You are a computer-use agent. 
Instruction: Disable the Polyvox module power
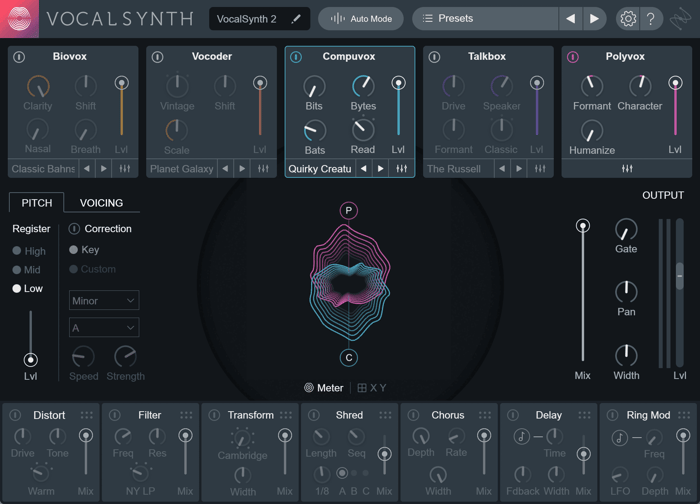point(573,57)
